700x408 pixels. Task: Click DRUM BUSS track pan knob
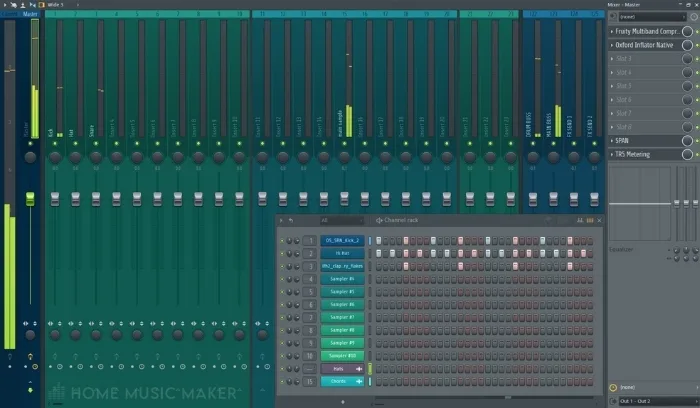click(x=533, y=157)
